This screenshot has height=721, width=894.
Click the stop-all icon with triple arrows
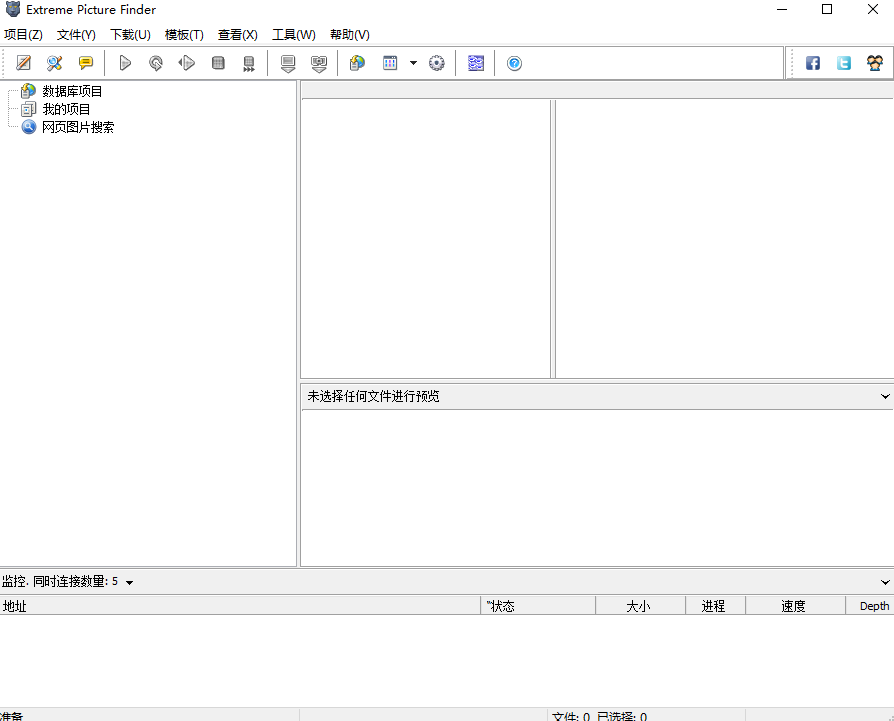pyautogui.click(x=249, y=63)
